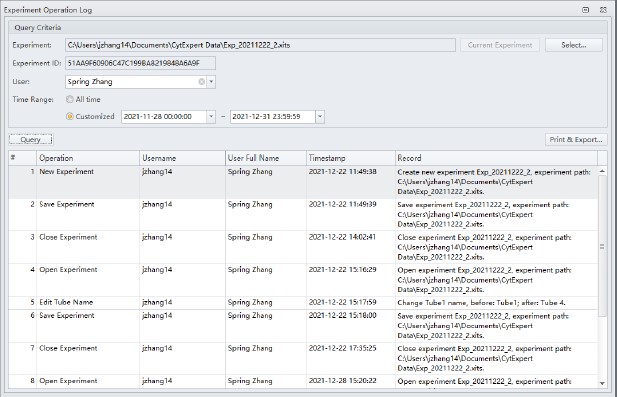Click the vertical scrollbar thumb
The image size is (617, 397).
pos(602,246)
